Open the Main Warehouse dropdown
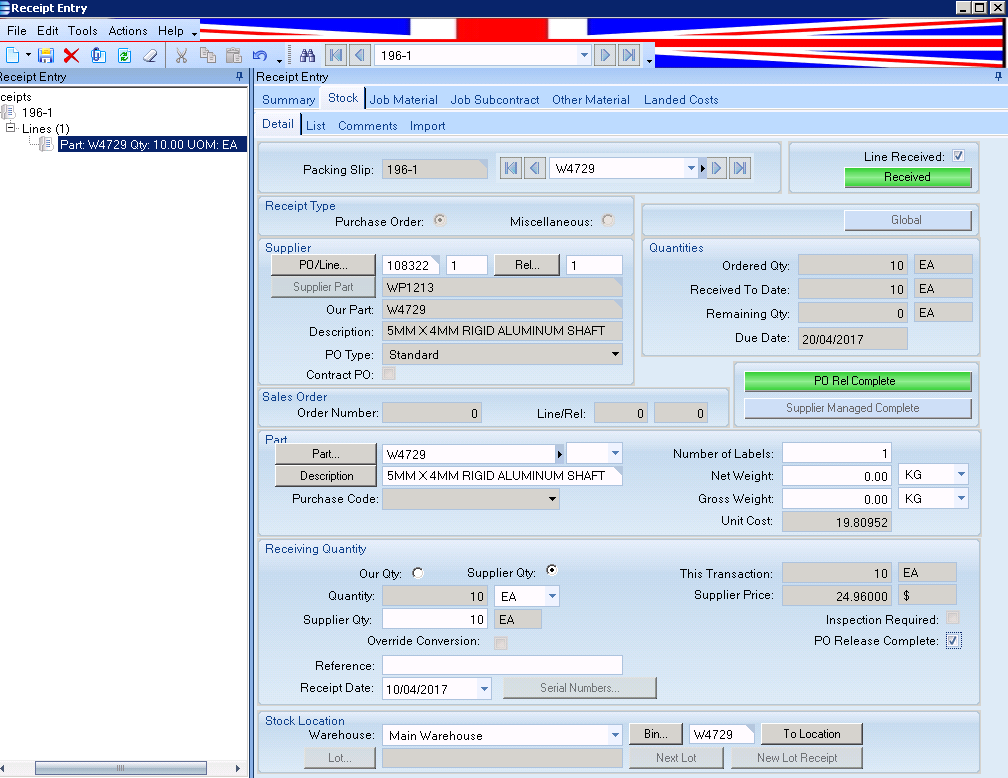The height and width of the screenshot is (778, 1008). pyautogui.click(x=615, y=735)
